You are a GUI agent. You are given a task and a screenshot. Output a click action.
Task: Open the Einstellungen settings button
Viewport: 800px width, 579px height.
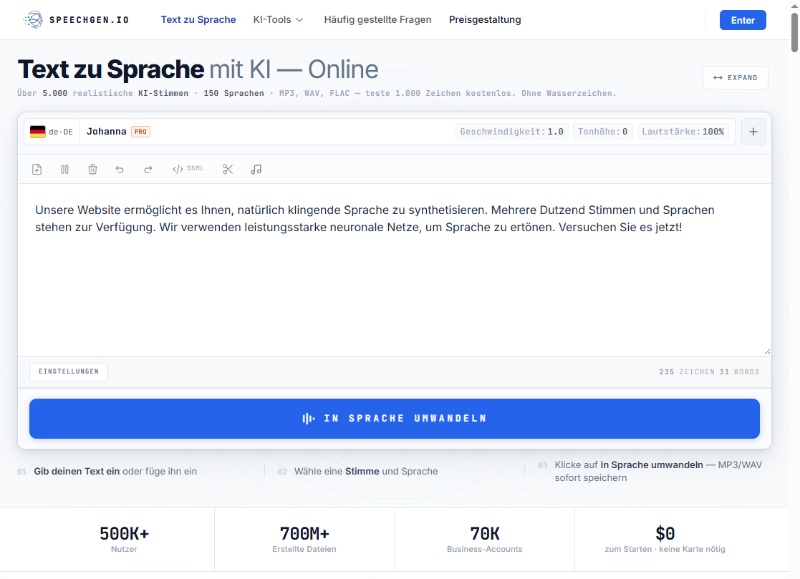[69, 371]
